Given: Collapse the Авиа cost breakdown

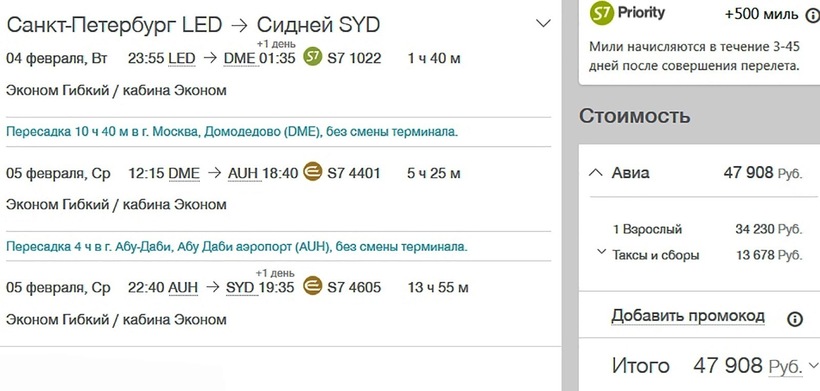Looking at the screenshot, I should pos(595,172).
